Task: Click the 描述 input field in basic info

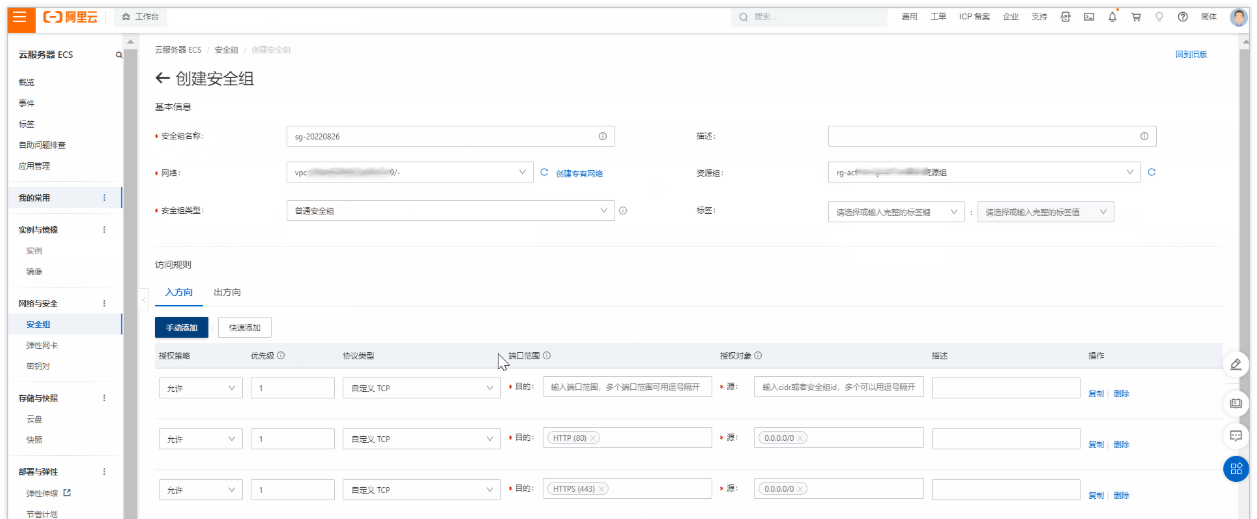Action: tap(992, 136)
